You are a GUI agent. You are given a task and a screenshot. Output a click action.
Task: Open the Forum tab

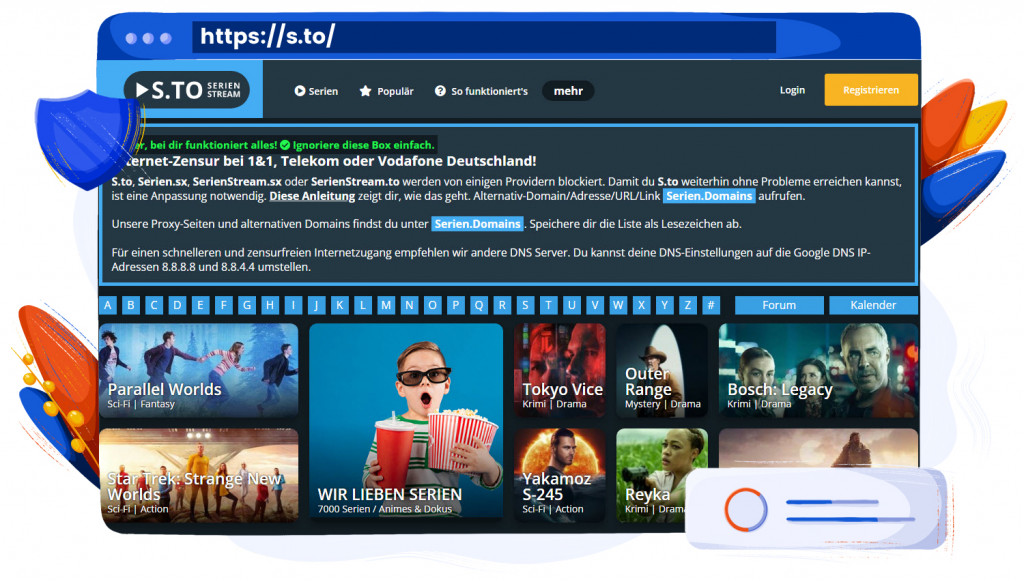779,305
